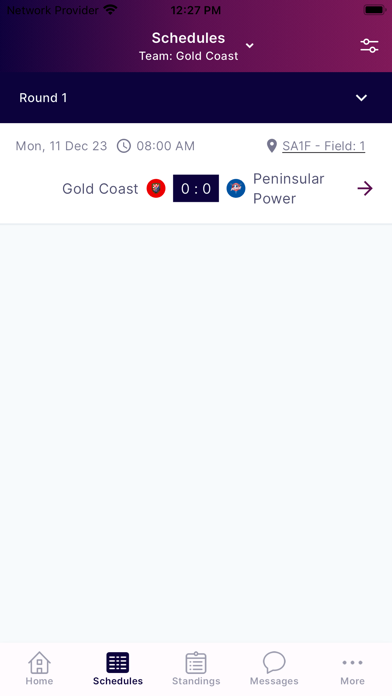Click the Gold Coast red team logo
392x696 pixels.
pos(156,188)
